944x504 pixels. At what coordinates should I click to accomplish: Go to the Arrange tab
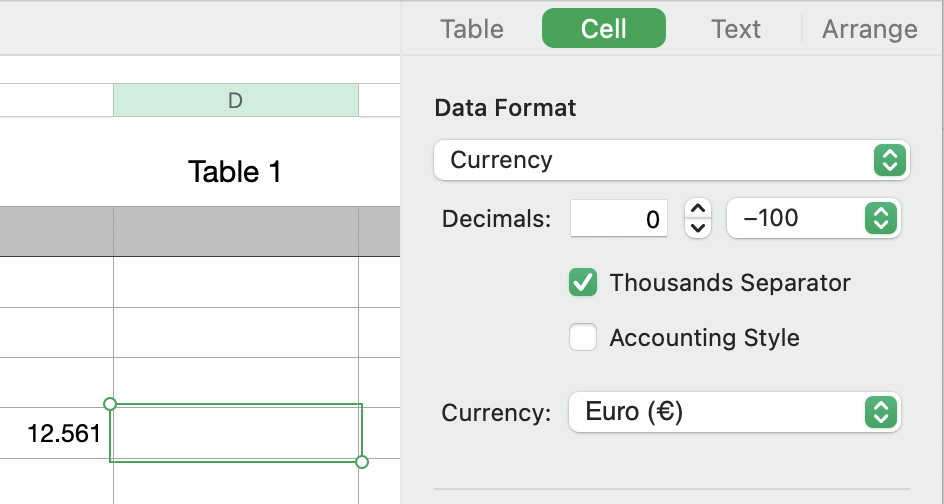(x=869, y=29)
